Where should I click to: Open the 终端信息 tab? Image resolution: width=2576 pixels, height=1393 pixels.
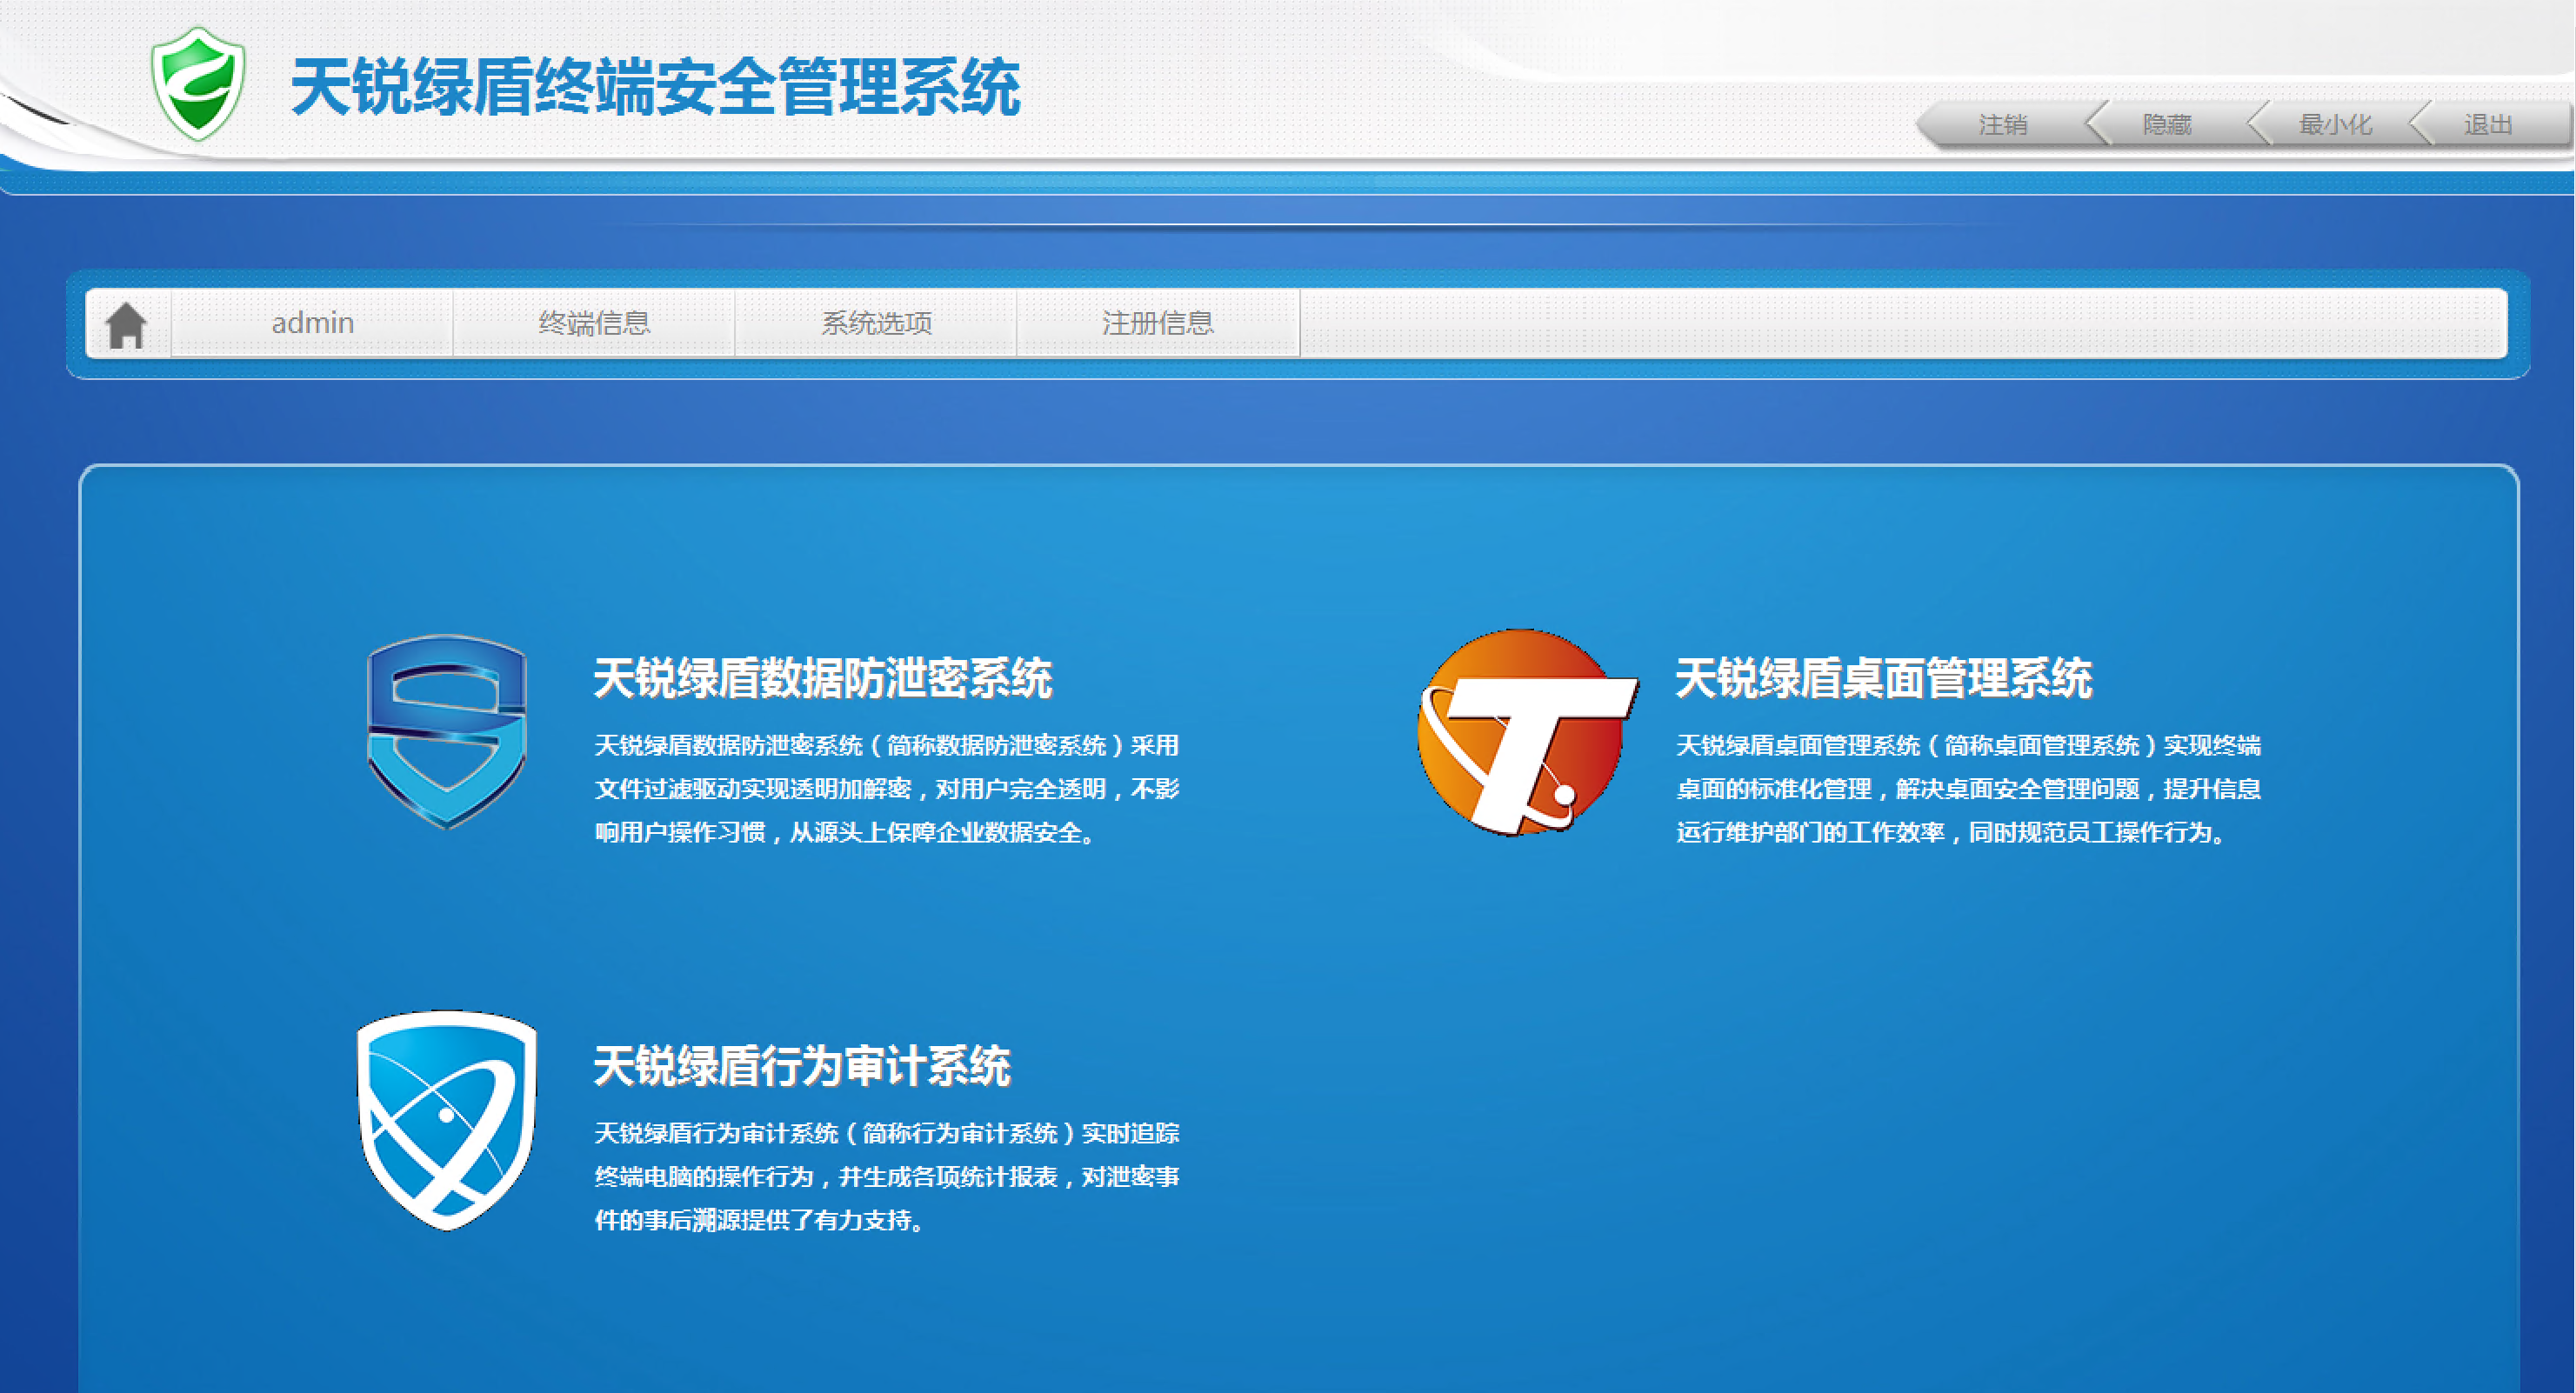pos(594,323)
